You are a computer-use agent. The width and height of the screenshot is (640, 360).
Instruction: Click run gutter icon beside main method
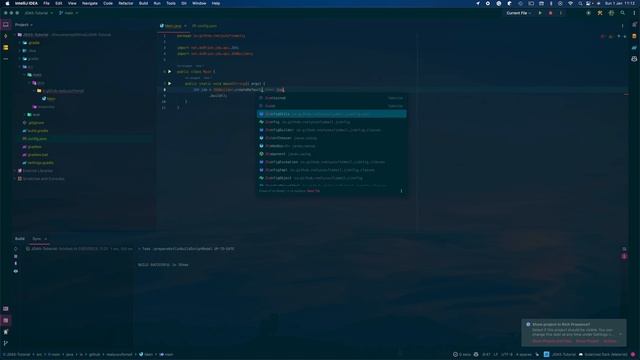tap(170, 84)
